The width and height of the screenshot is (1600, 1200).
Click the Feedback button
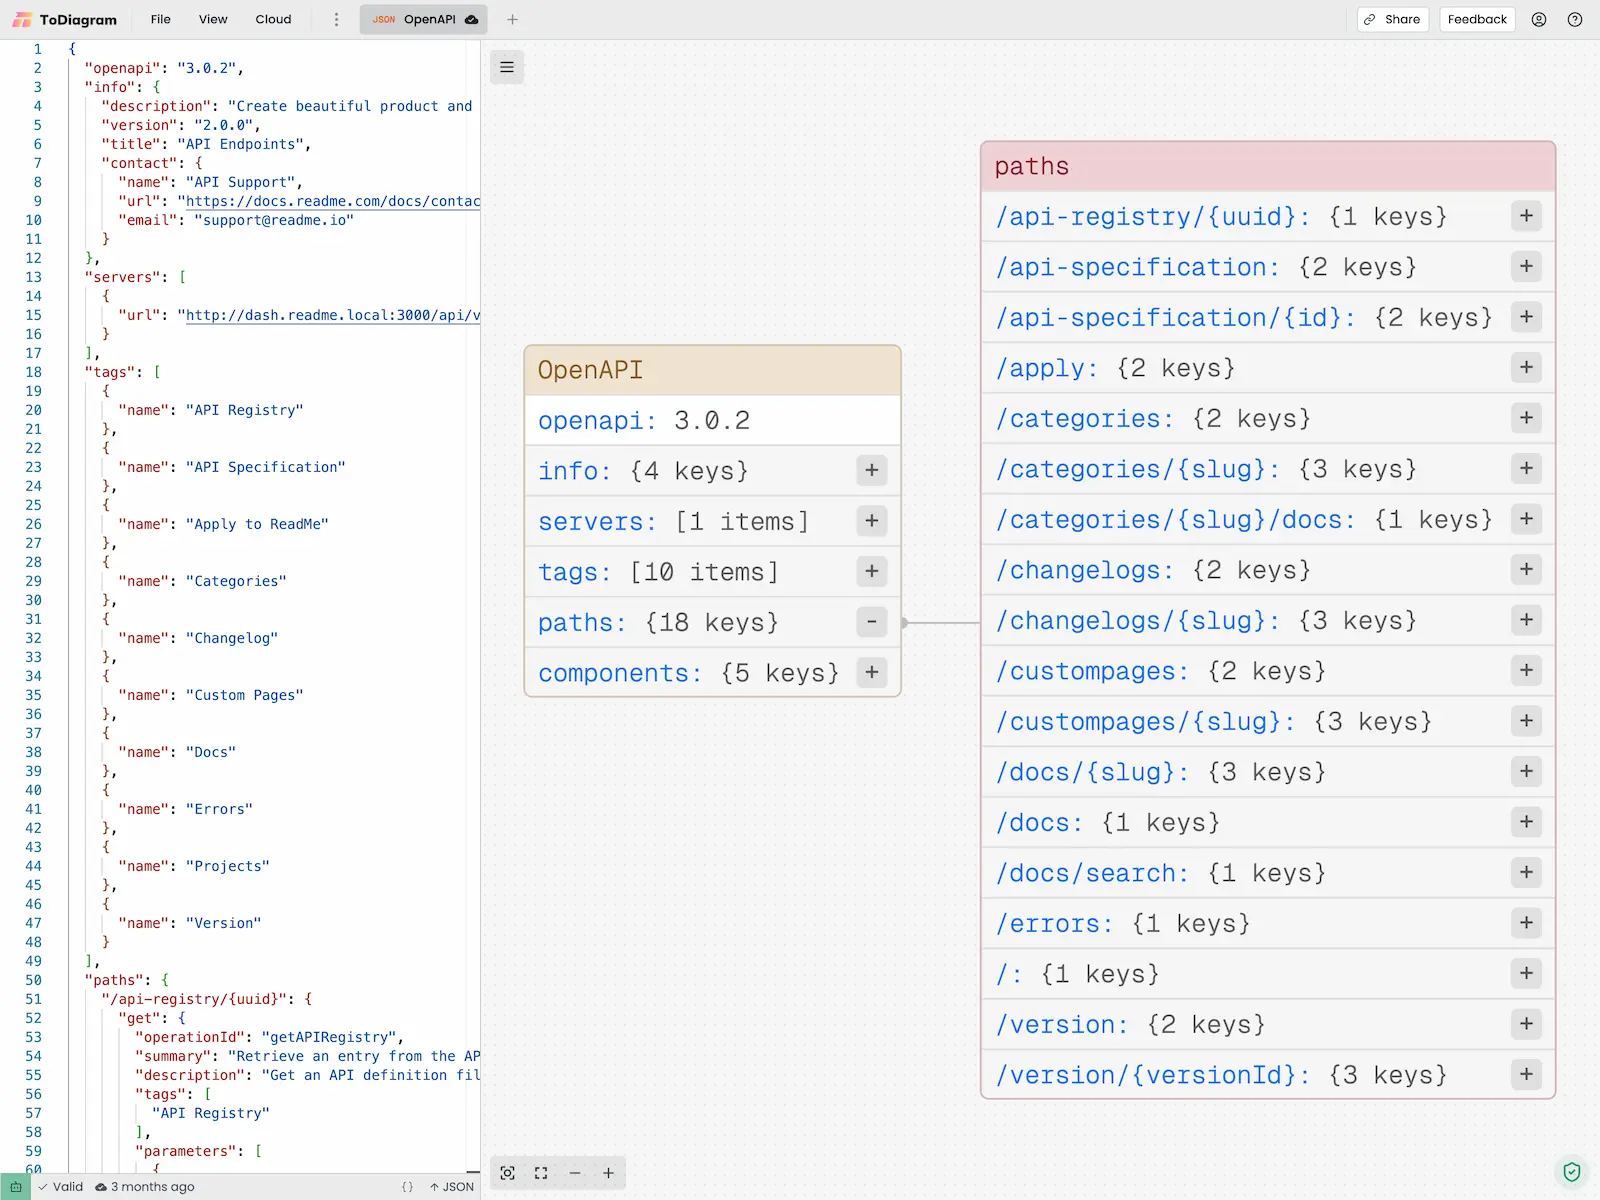pyautogui.click(x=1477, y=19)
